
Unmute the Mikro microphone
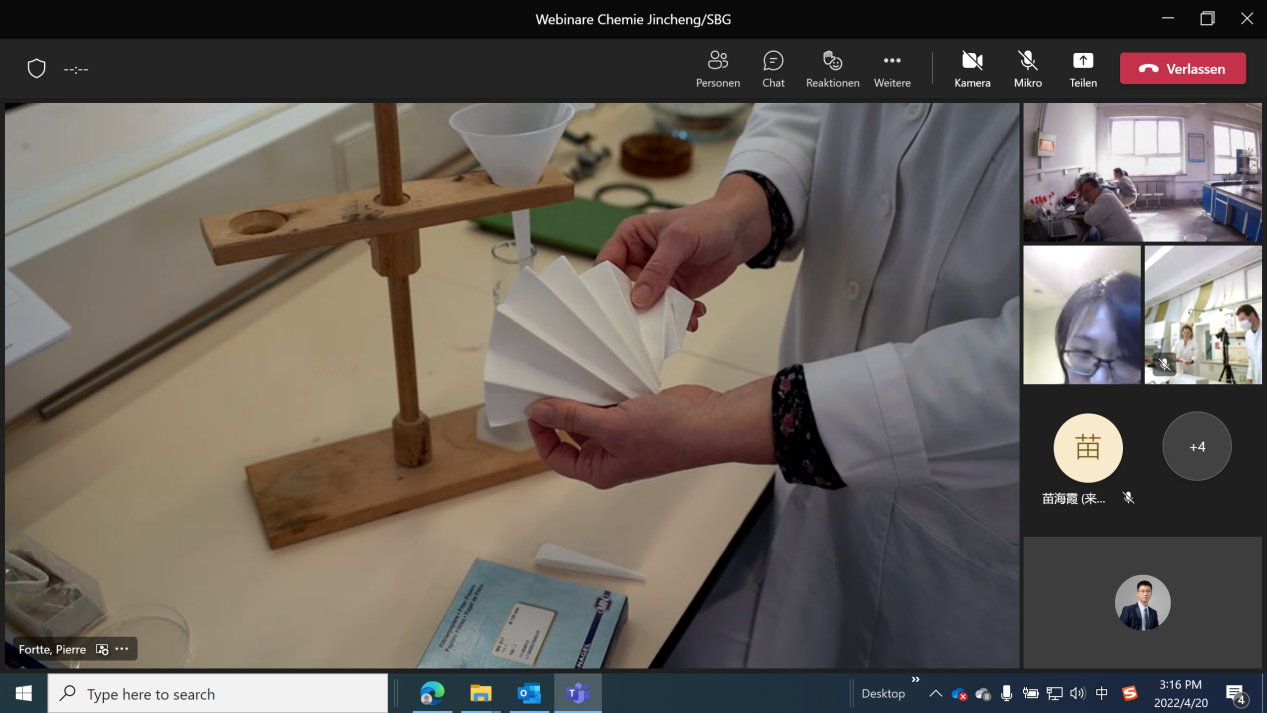point(1027,69)
